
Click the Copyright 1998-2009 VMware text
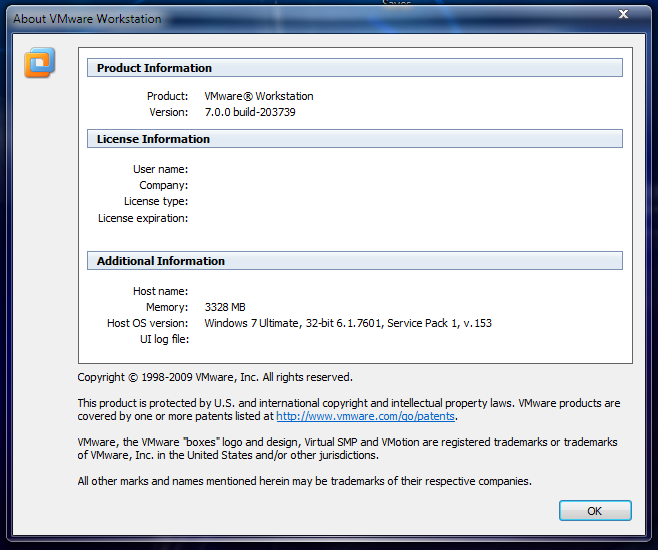(215, 377)
